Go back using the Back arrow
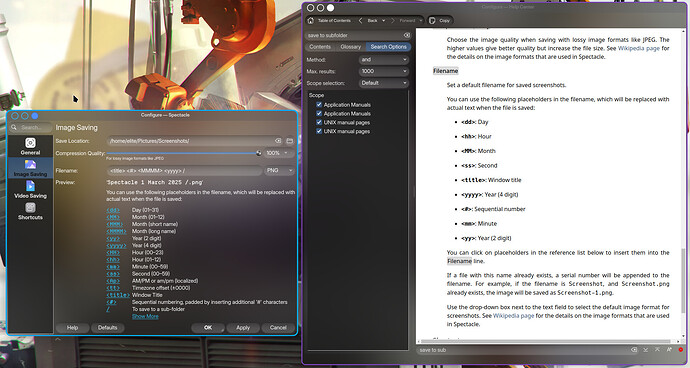This screenshot has height=368, width=690. point(361,20)
